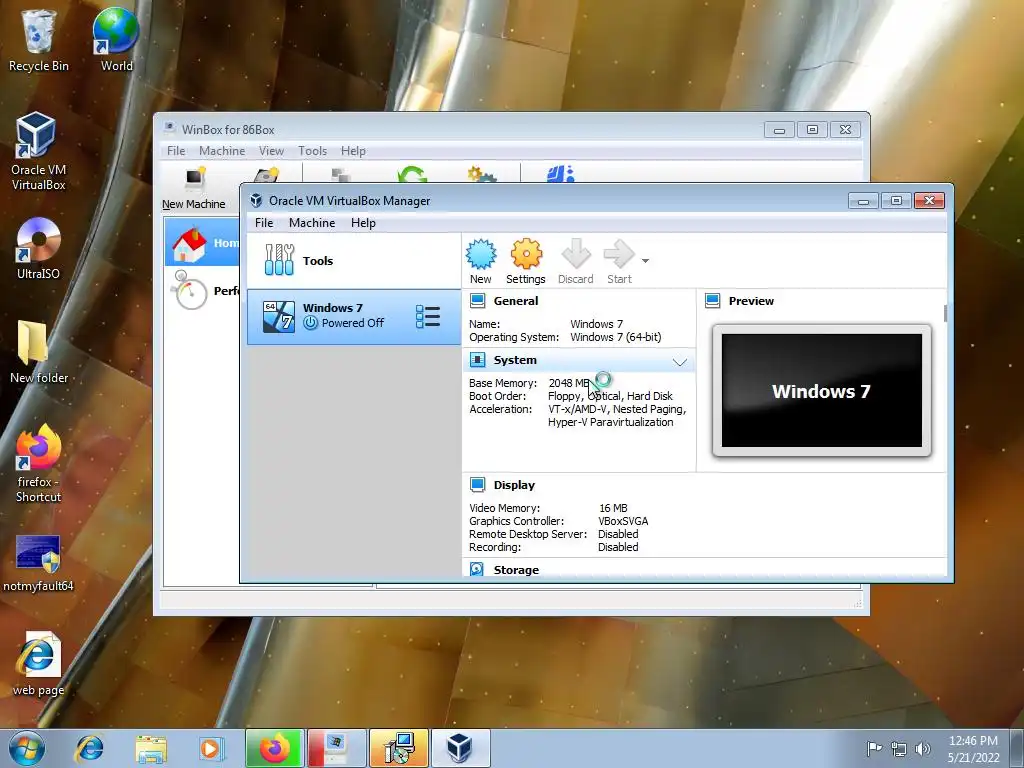The image size is (1024, 768).
Task: Click the 2048 MB base memory value
Action: pos(569,383)
